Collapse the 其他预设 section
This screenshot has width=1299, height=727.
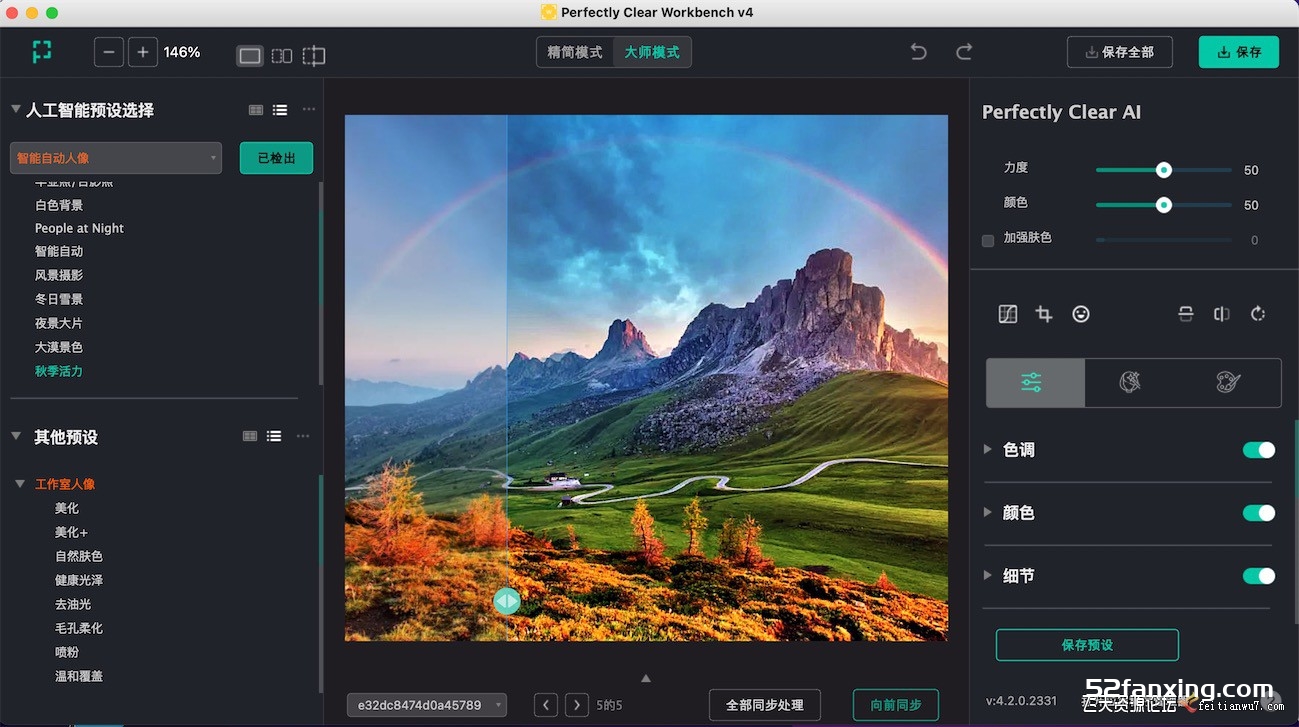[16, 436]
